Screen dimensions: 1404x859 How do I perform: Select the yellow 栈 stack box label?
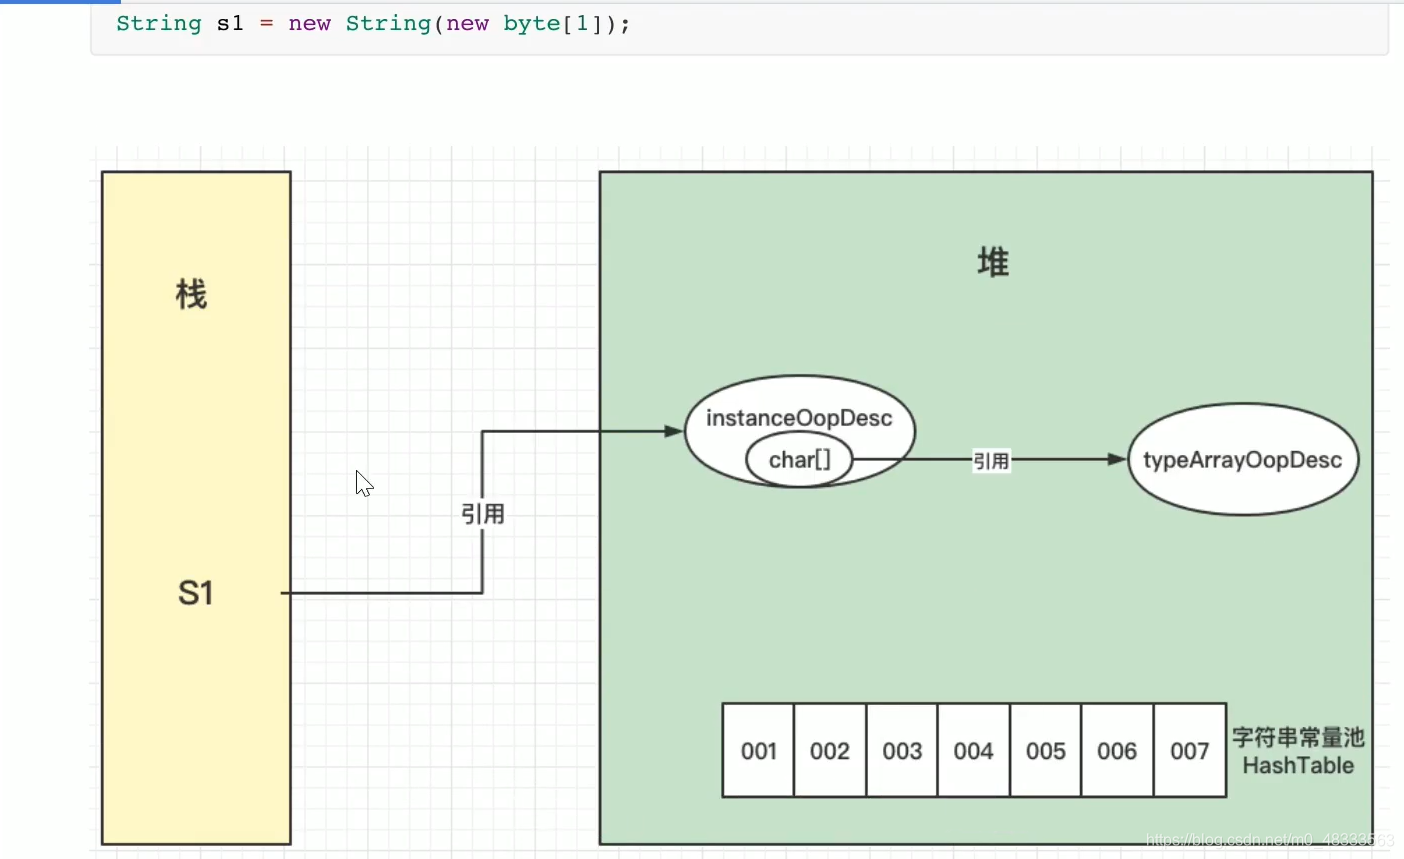pyautogui.click(x=191, y=294)
